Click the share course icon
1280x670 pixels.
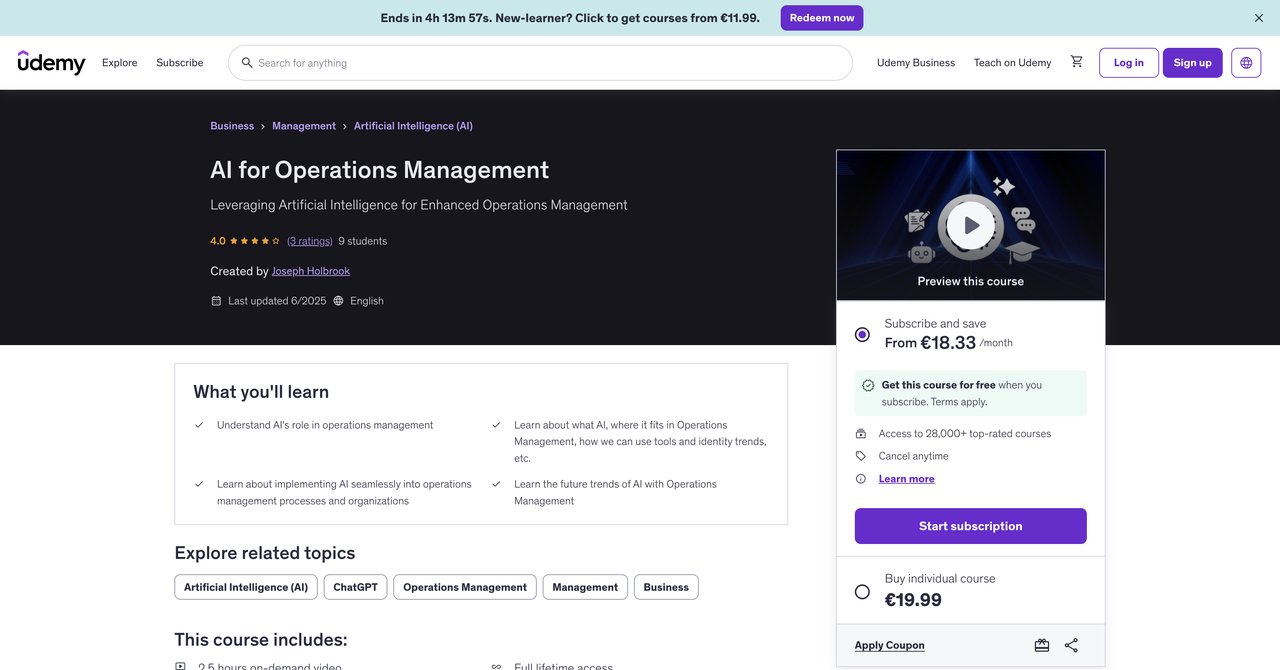[x=1071, y=646]
